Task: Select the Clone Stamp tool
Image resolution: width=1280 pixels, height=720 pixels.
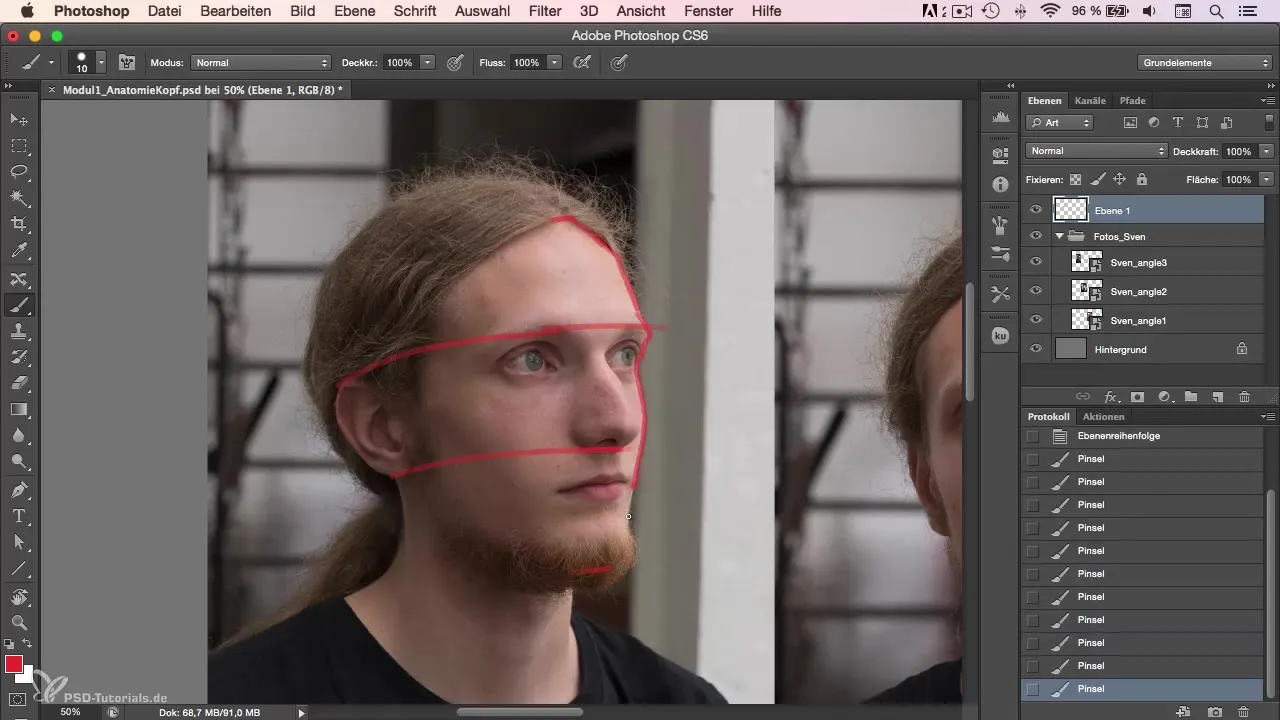Action: 19,331
